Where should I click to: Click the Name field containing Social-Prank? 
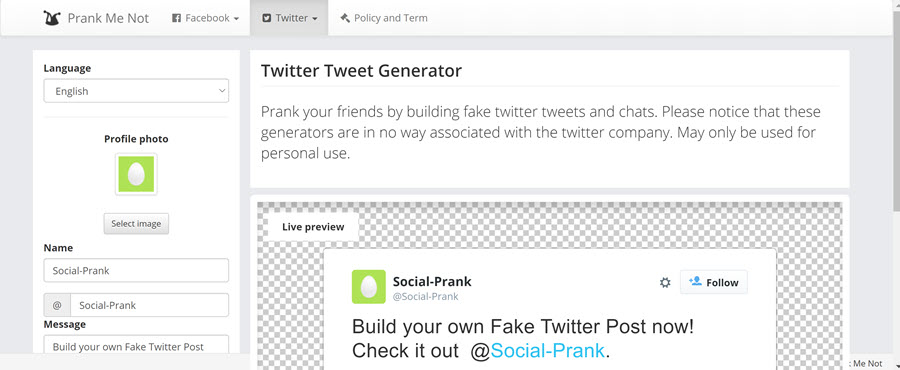(x=136, y=270)
